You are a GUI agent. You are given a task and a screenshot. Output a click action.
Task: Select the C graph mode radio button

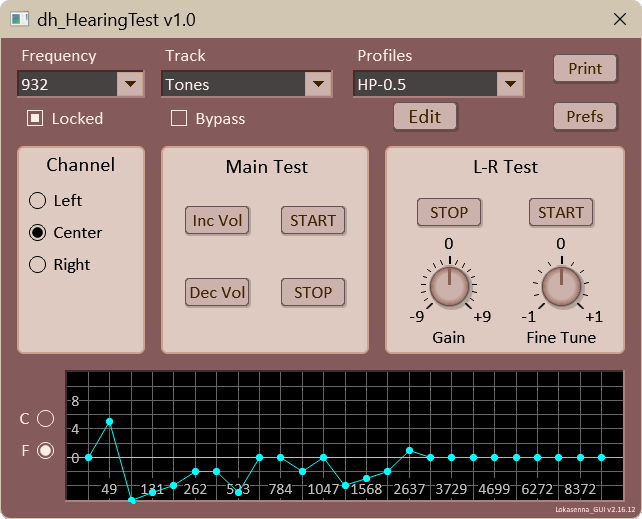pos(45,418)
